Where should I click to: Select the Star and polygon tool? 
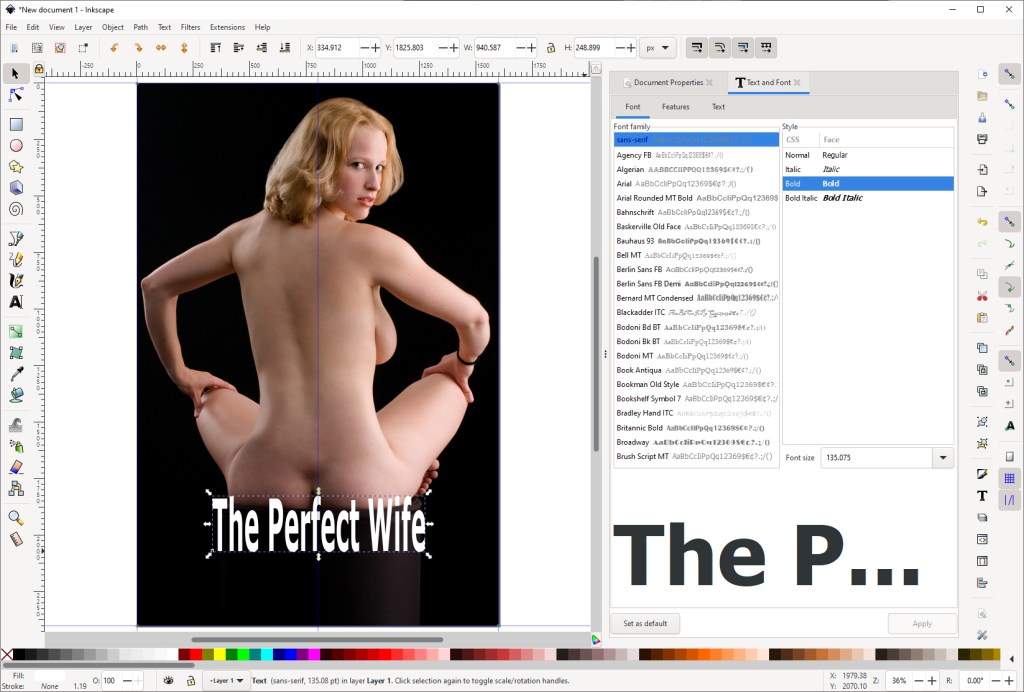pyautogui.click(x=16, y=166)
